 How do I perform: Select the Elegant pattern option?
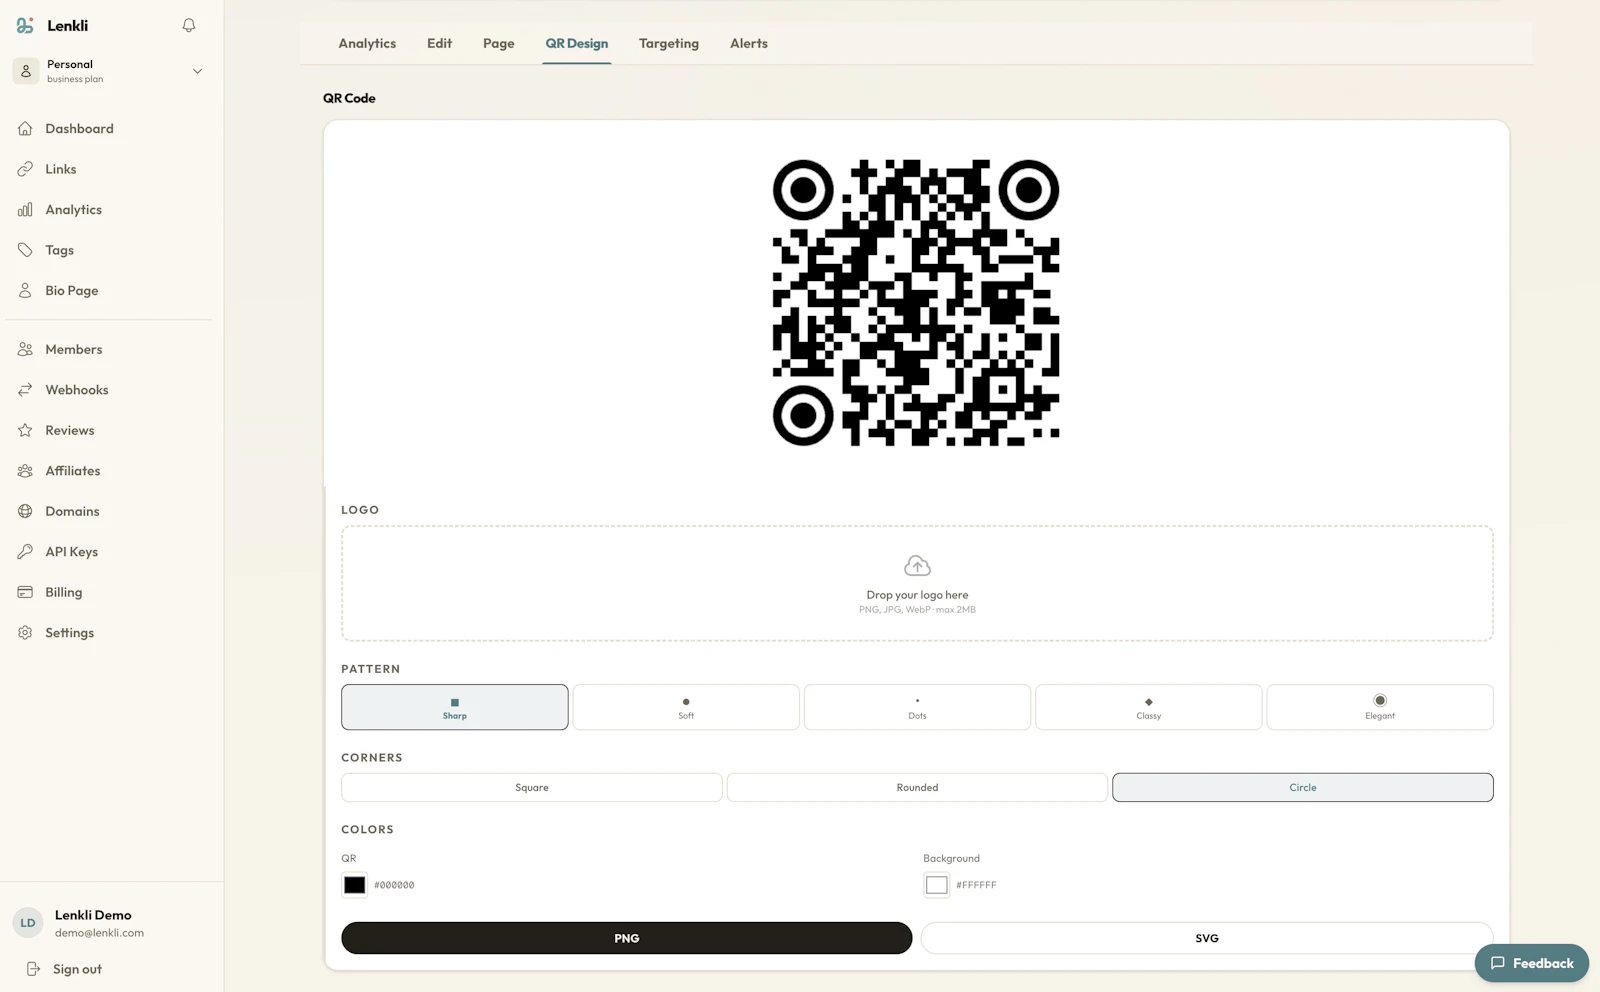coord(1380,707)
